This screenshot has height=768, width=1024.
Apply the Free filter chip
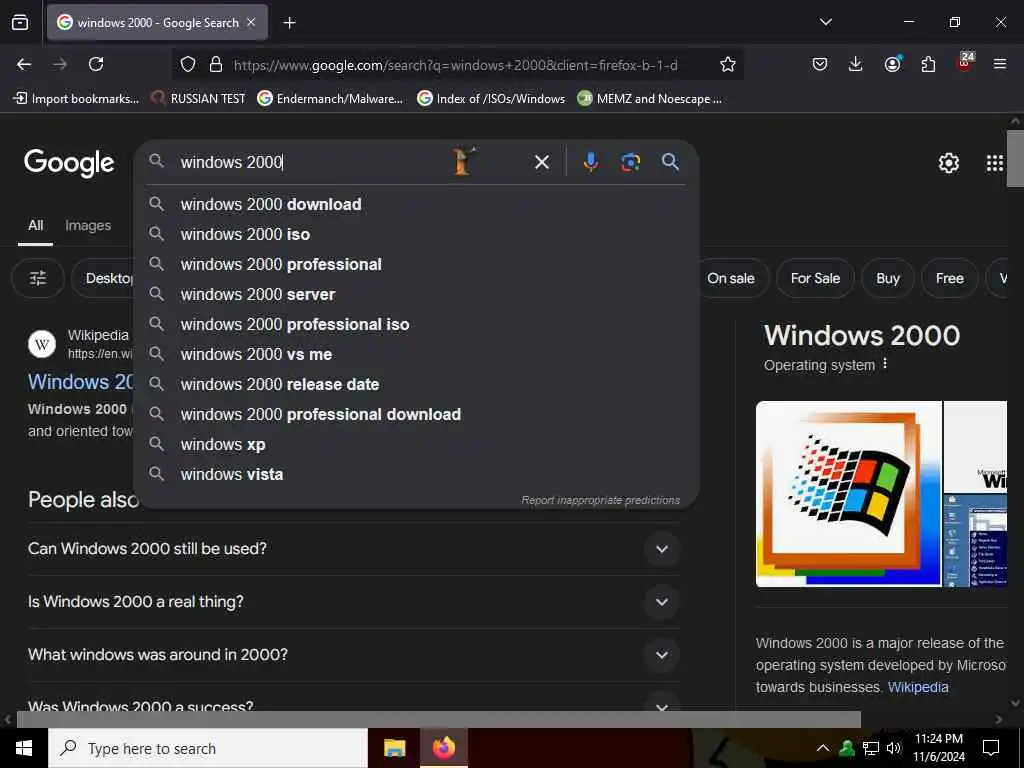coord(950,278)
